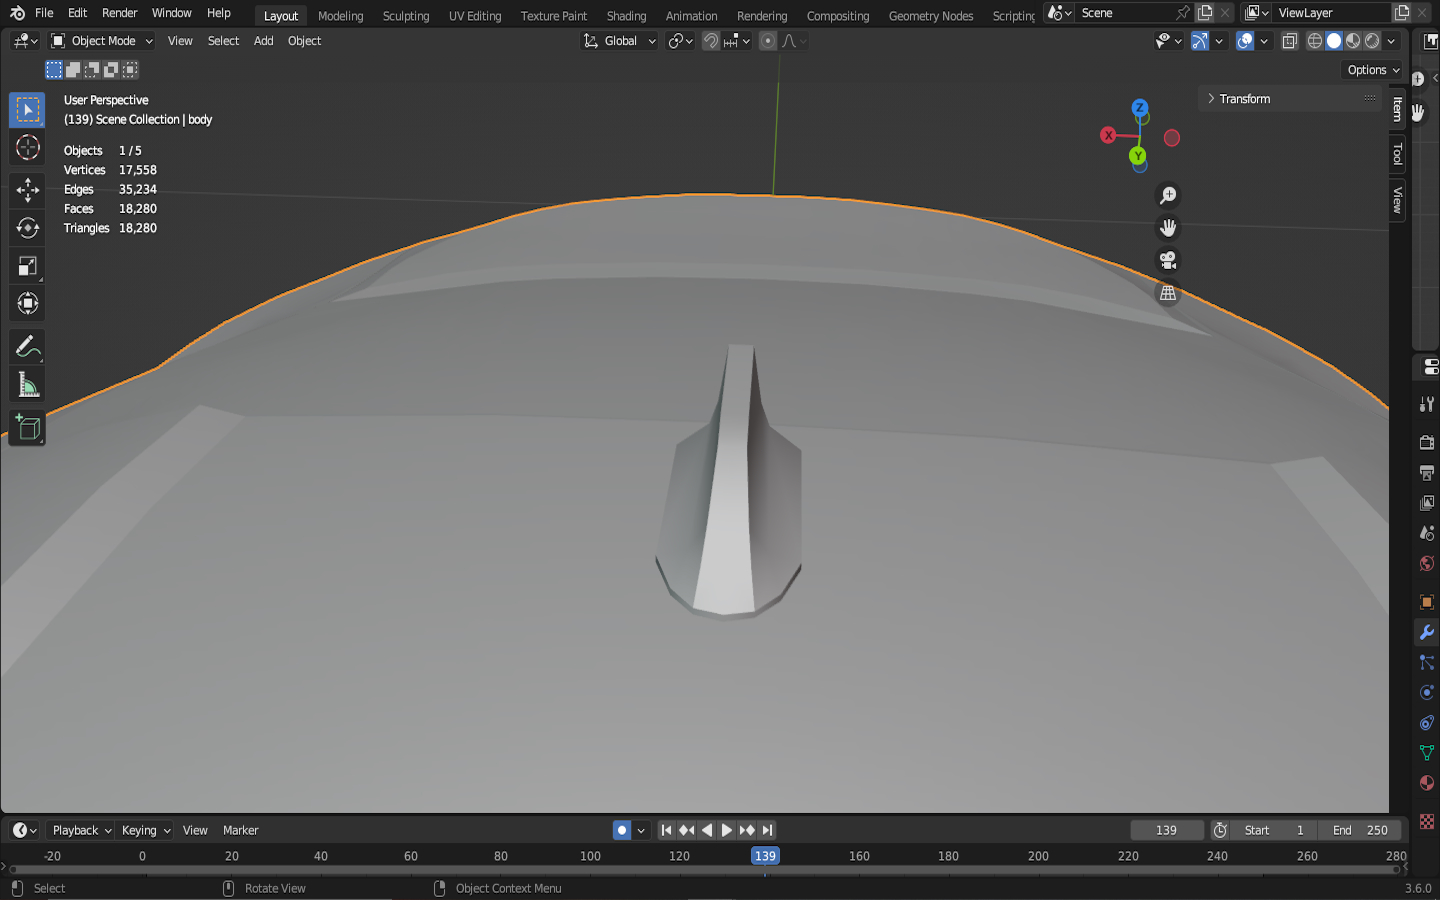
Task: Activate the 3D Cursor tool
Action: coord(27,148)
